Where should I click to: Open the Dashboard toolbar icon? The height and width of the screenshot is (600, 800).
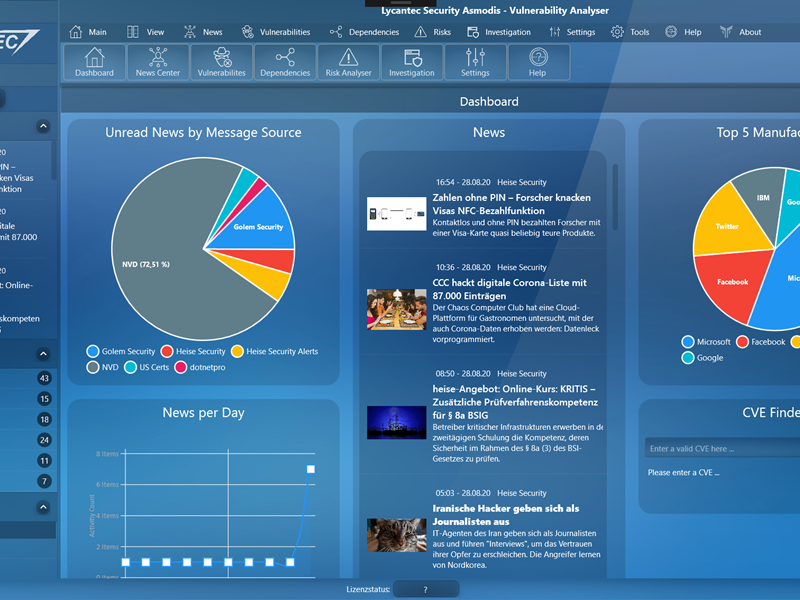[x=94, y=62]
